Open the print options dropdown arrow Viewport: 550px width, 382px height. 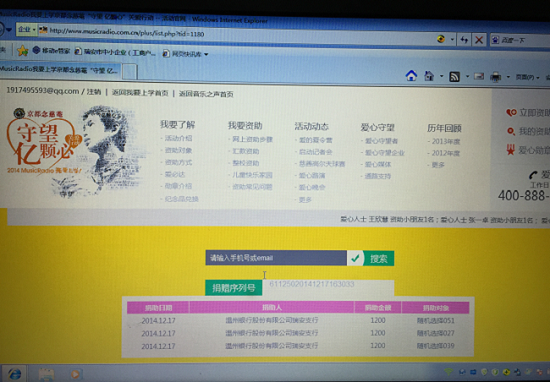508,77
